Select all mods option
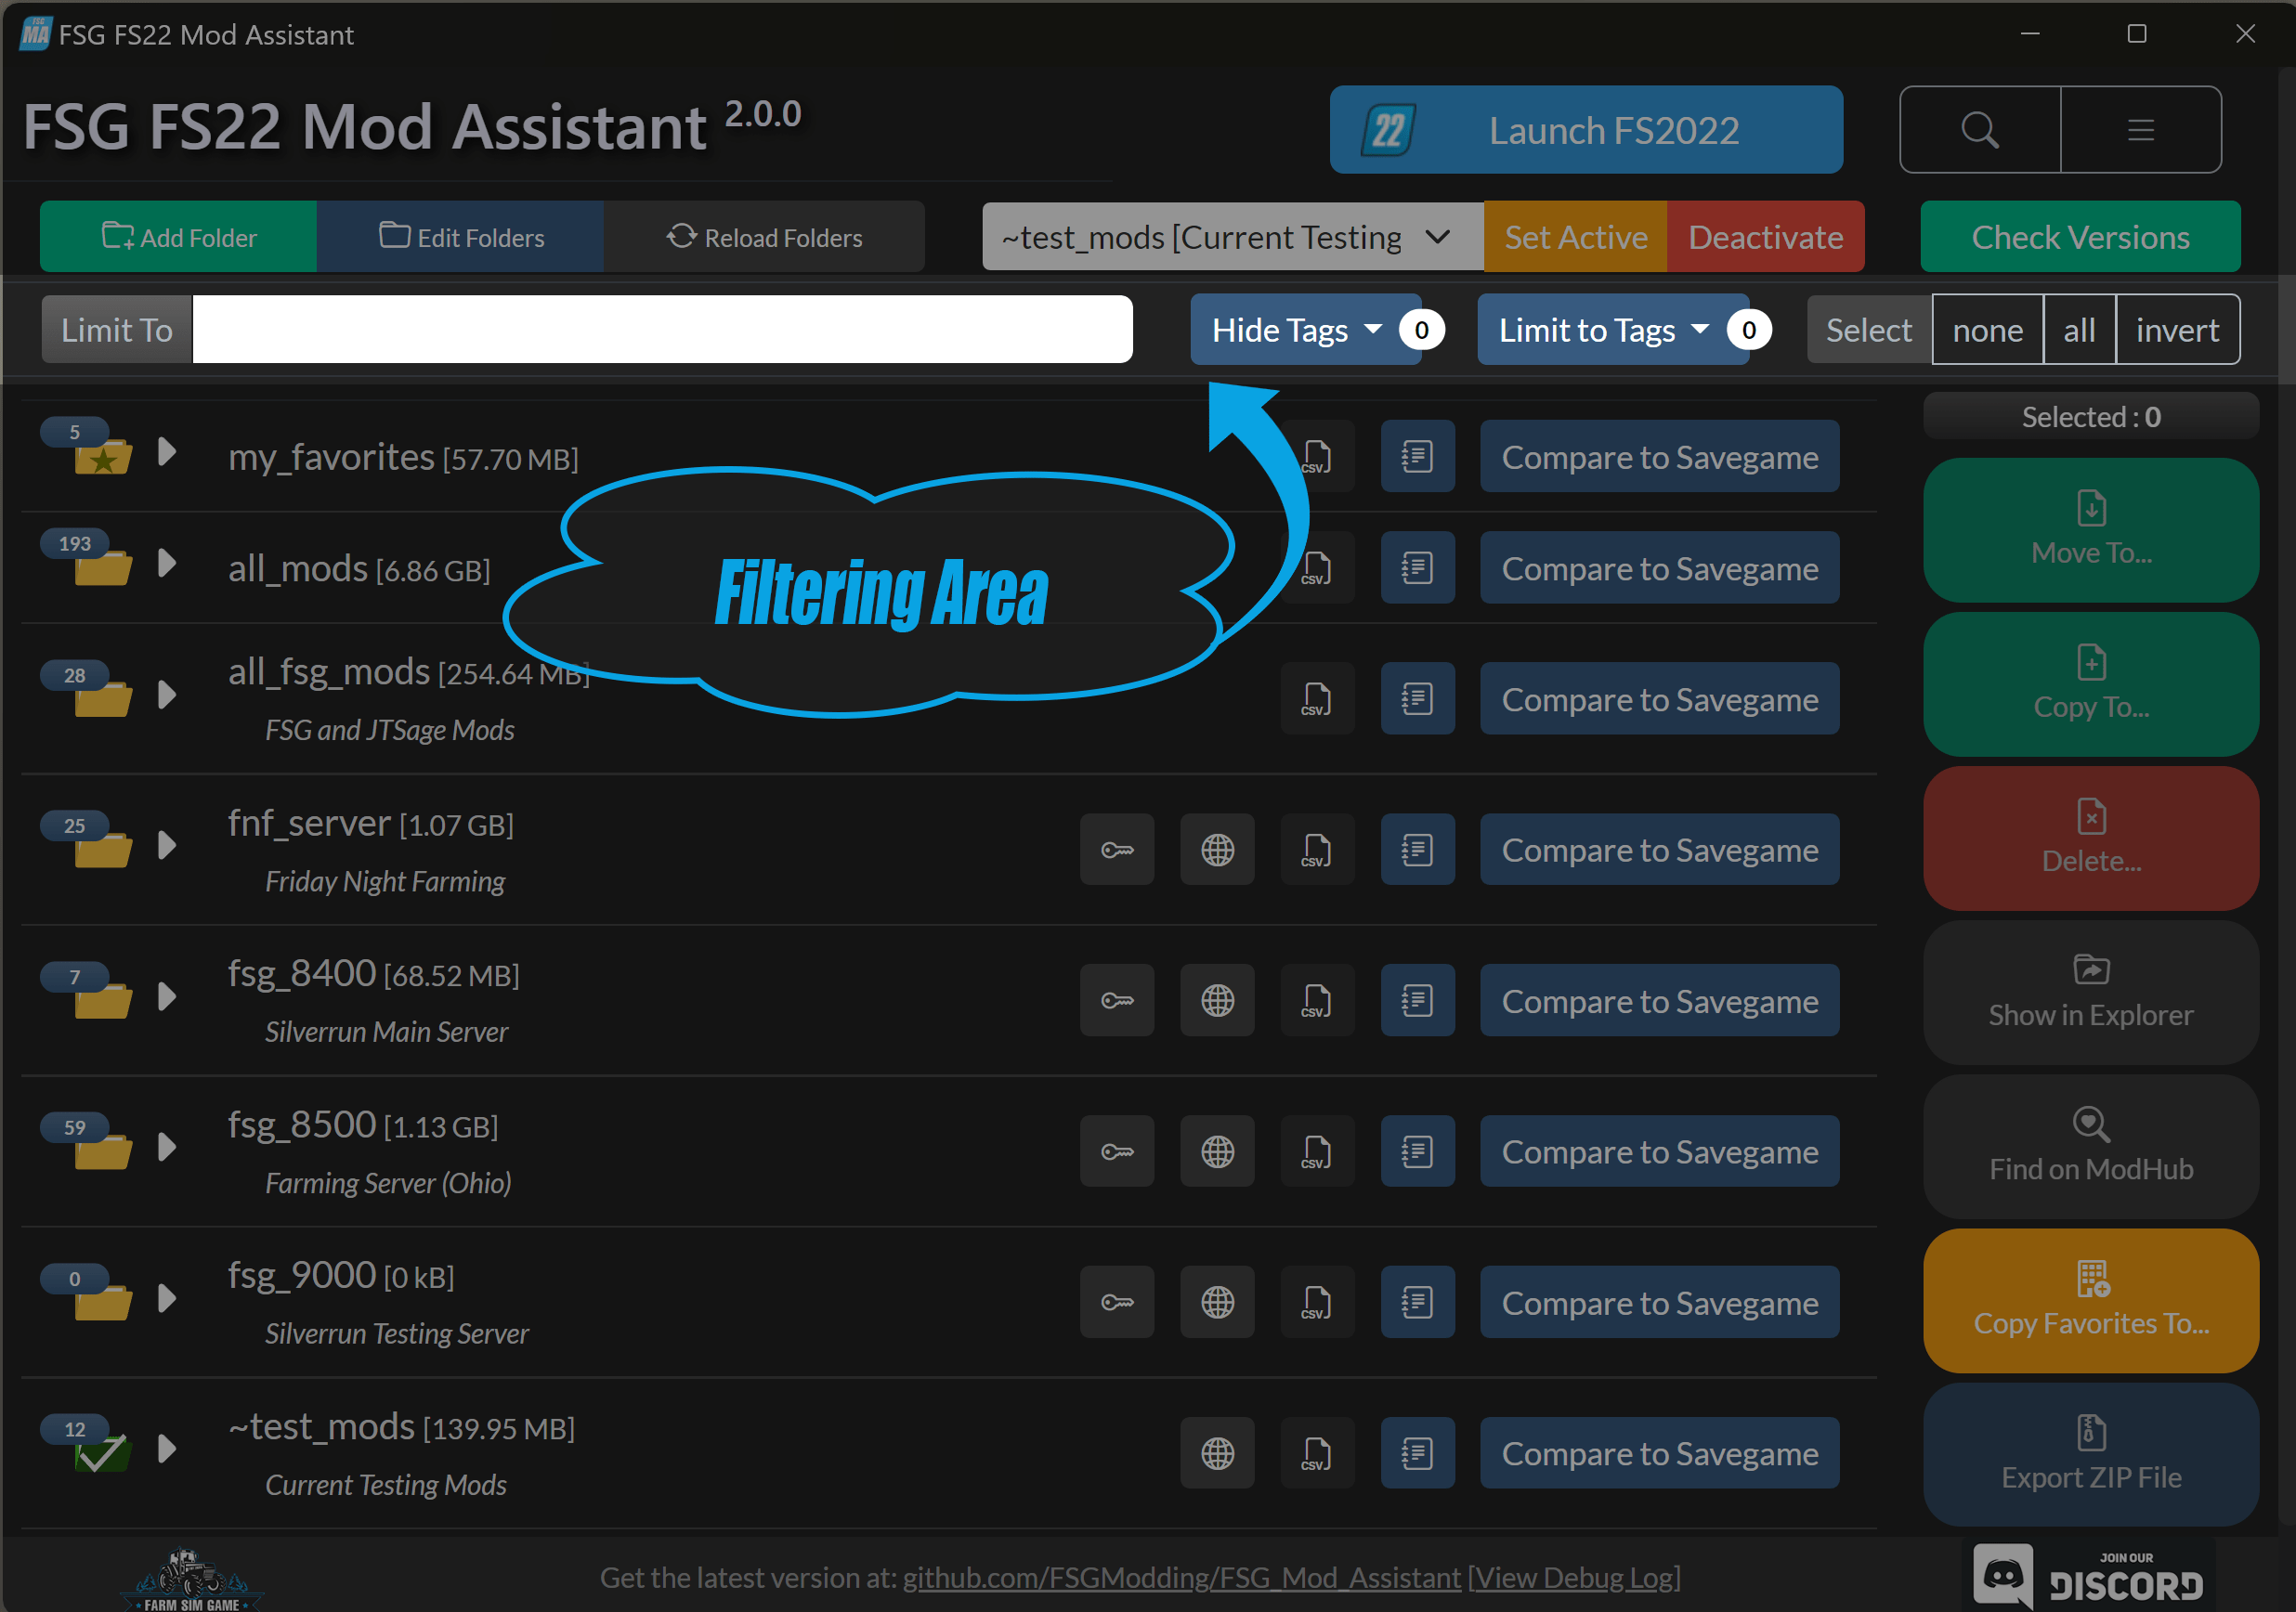This screenshot has height=1612, width=2296. pyautogui.click(x=2078, y=330)
